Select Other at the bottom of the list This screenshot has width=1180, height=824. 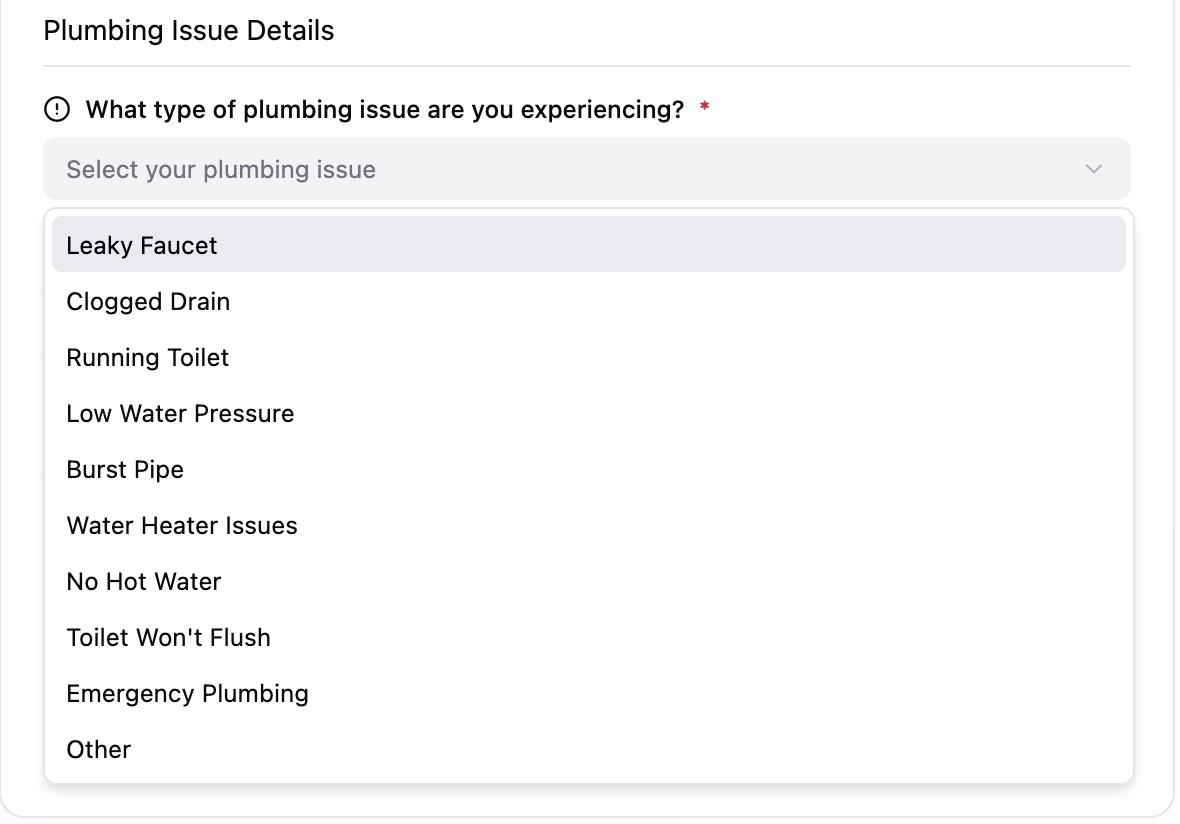98,749
